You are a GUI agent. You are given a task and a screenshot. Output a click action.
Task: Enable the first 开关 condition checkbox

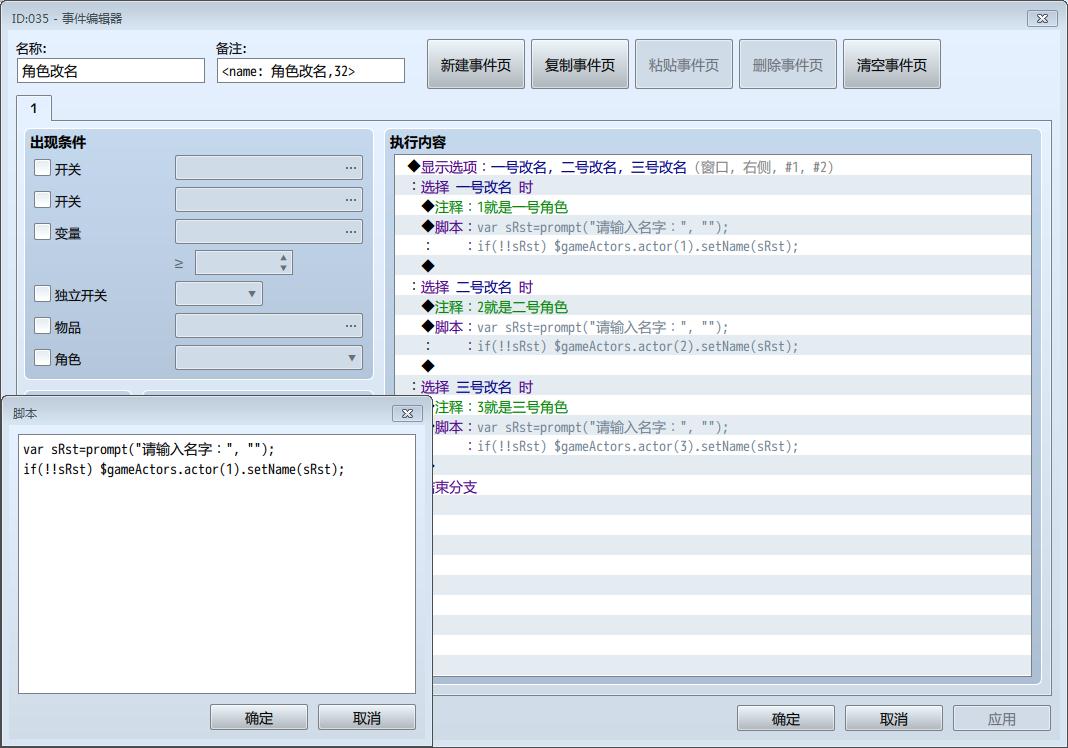coord(43,168)
